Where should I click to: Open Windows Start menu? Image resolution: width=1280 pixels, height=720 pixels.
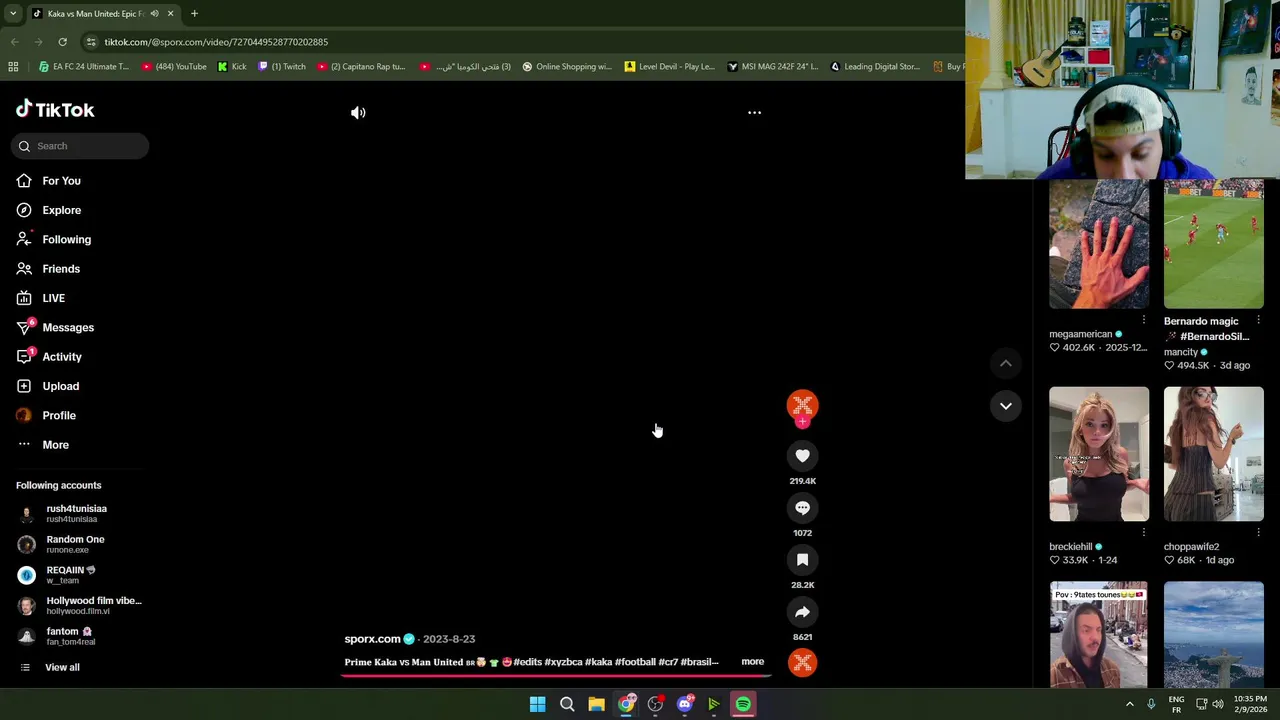click(537, 705)
